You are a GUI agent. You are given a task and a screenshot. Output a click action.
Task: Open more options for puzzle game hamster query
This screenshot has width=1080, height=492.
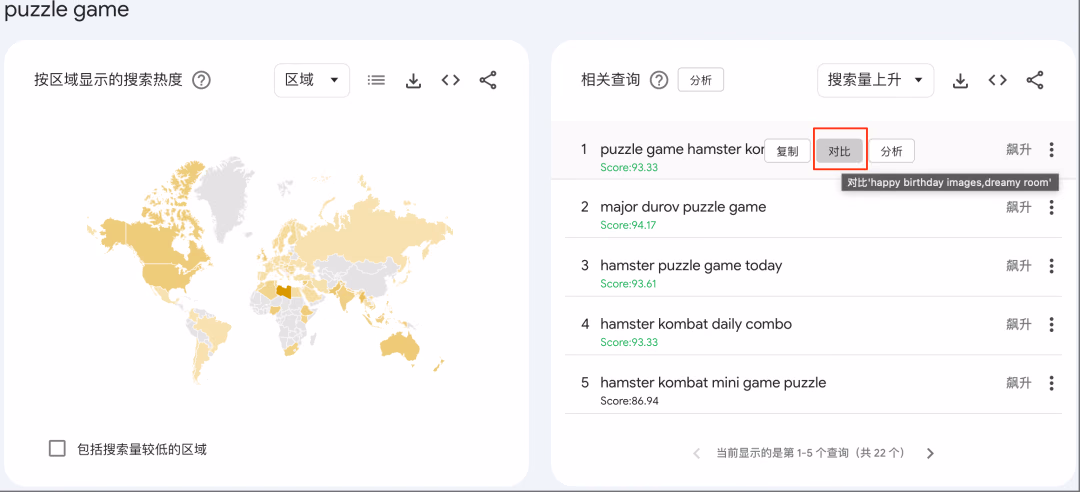coord(1051,150)
